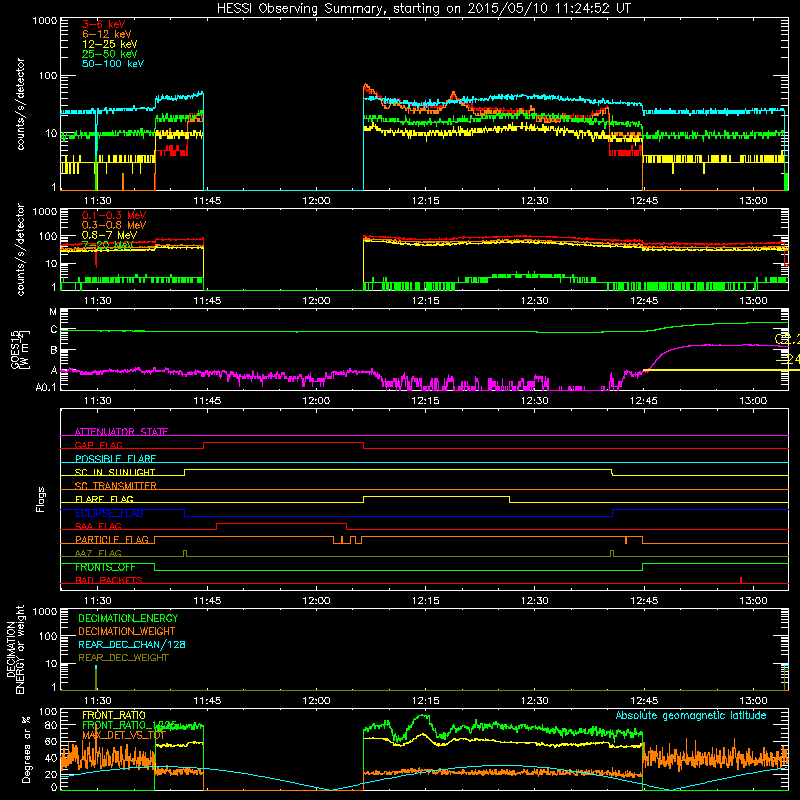Click the 0.8-7 MeV legend label
The width and height of the screenshot is (800, 800).
(110, 235)
